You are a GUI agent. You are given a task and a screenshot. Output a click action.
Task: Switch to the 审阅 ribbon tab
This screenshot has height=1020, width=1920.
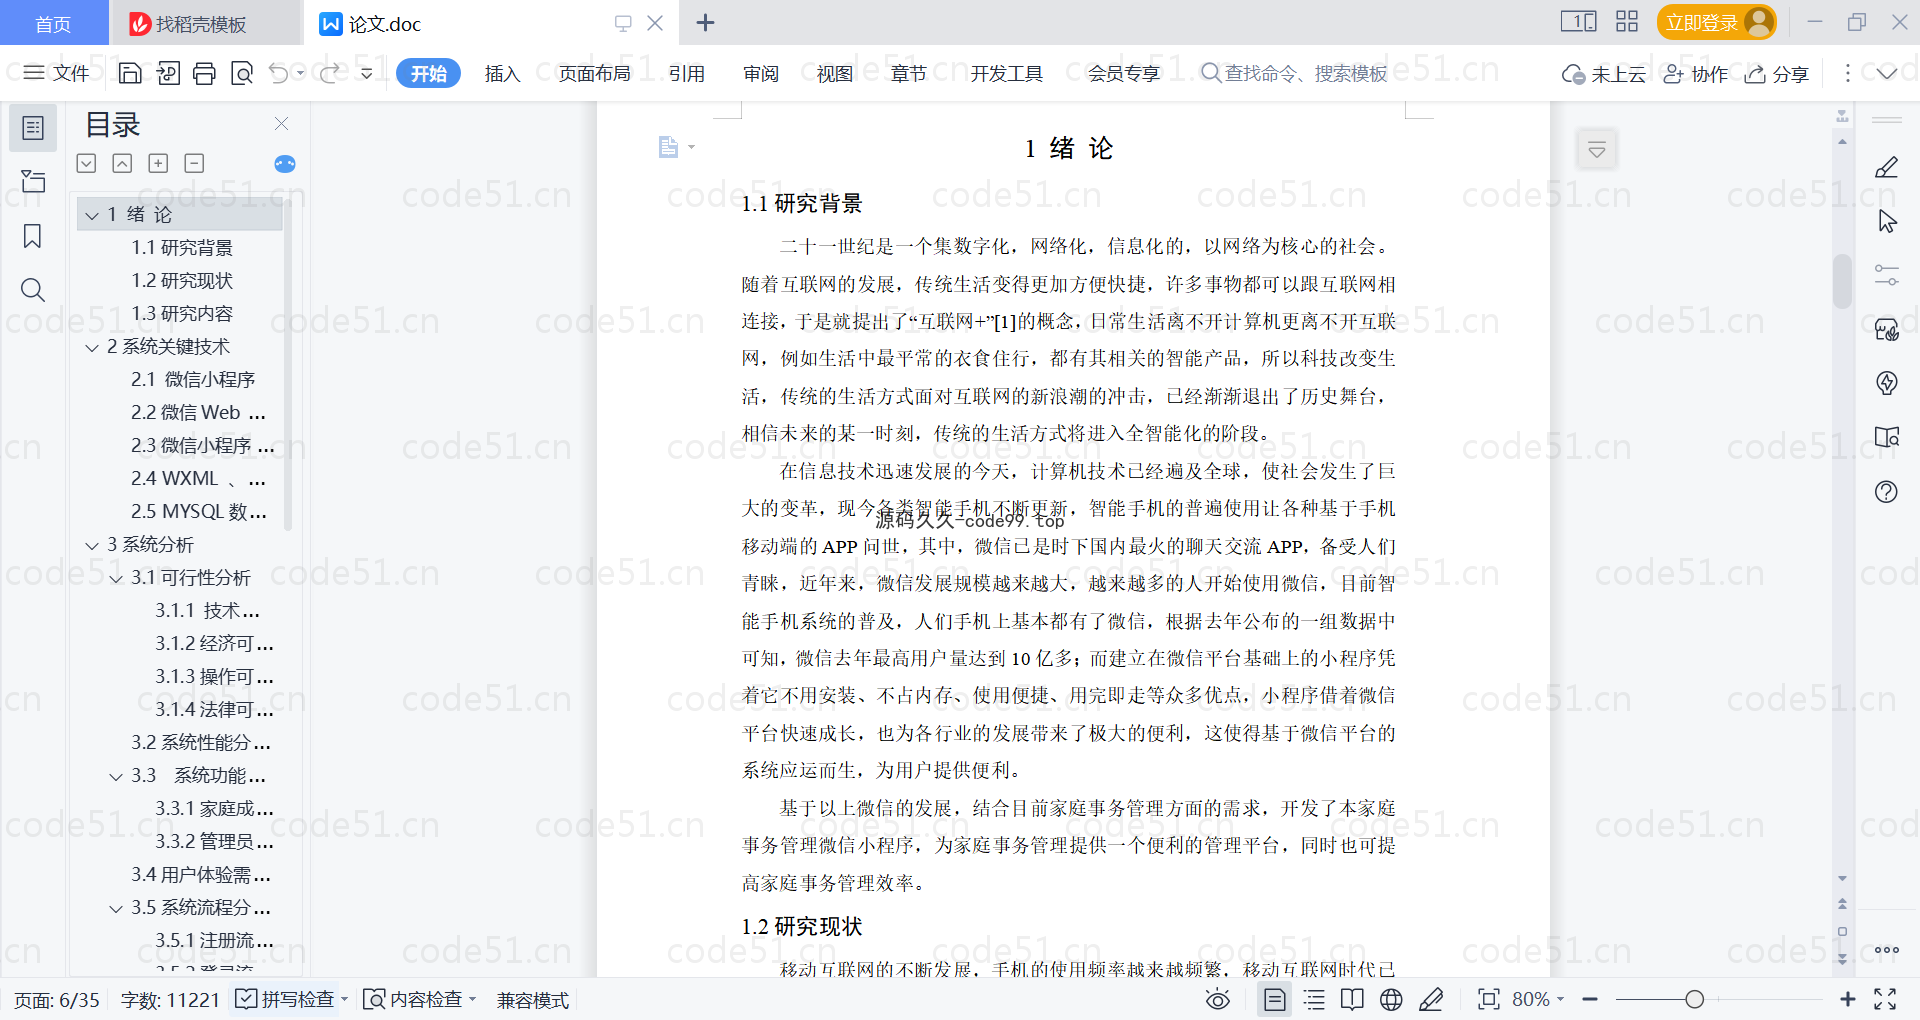pyautogui.click(x=760, y=73)
